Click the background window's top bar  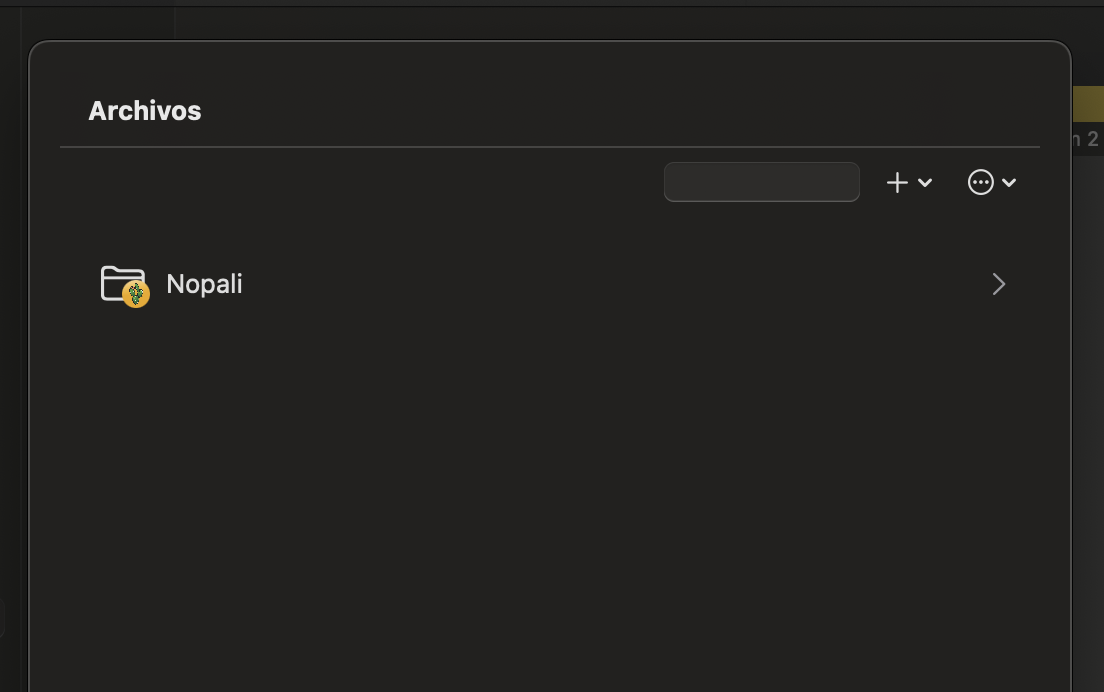point(552,4)
